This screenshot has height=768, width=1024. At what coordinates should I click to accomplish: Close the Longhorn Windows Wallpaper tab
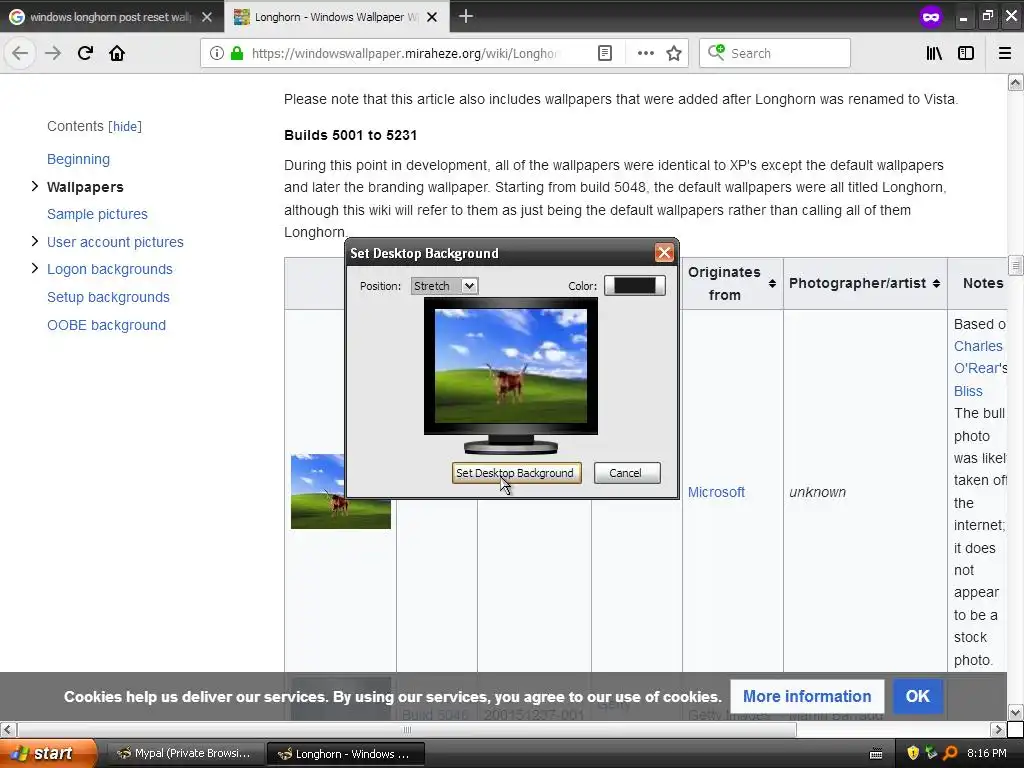coord(432,17)
